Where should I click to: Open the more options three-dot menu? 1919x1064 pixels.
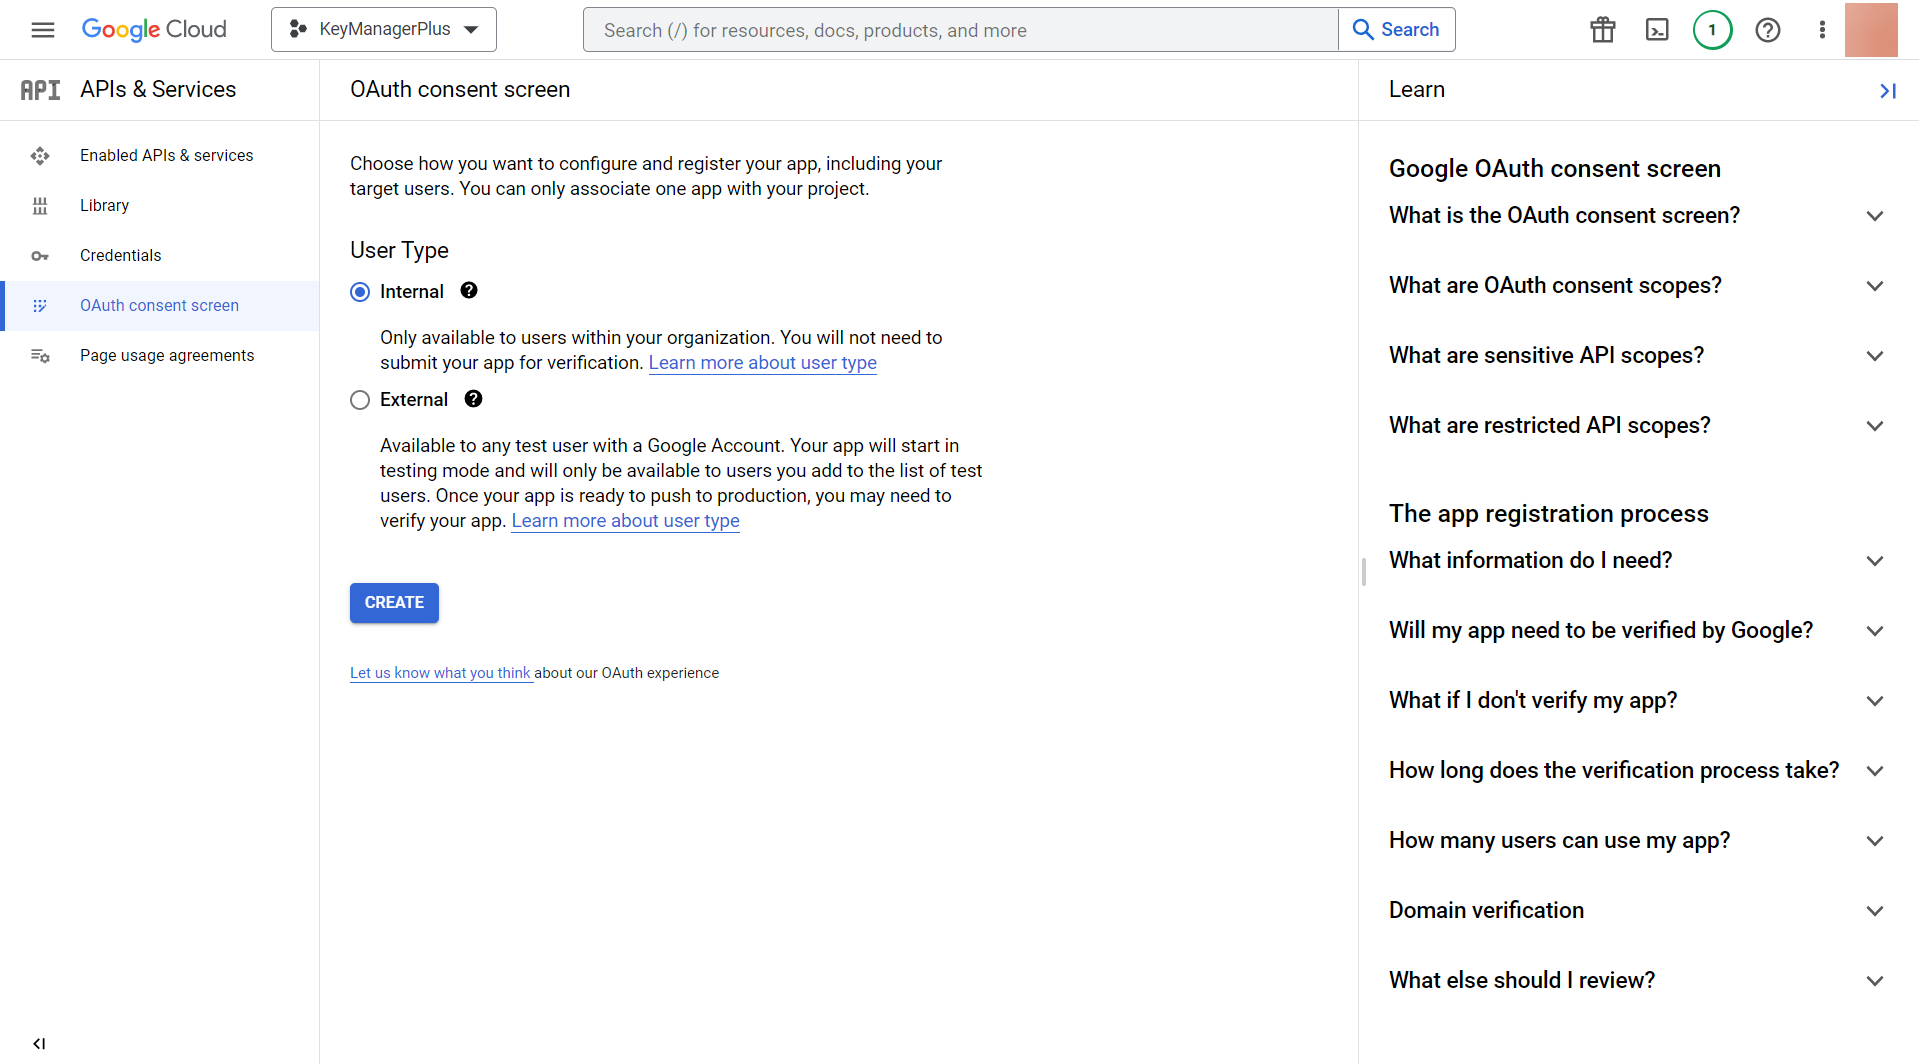(1821, 30)
